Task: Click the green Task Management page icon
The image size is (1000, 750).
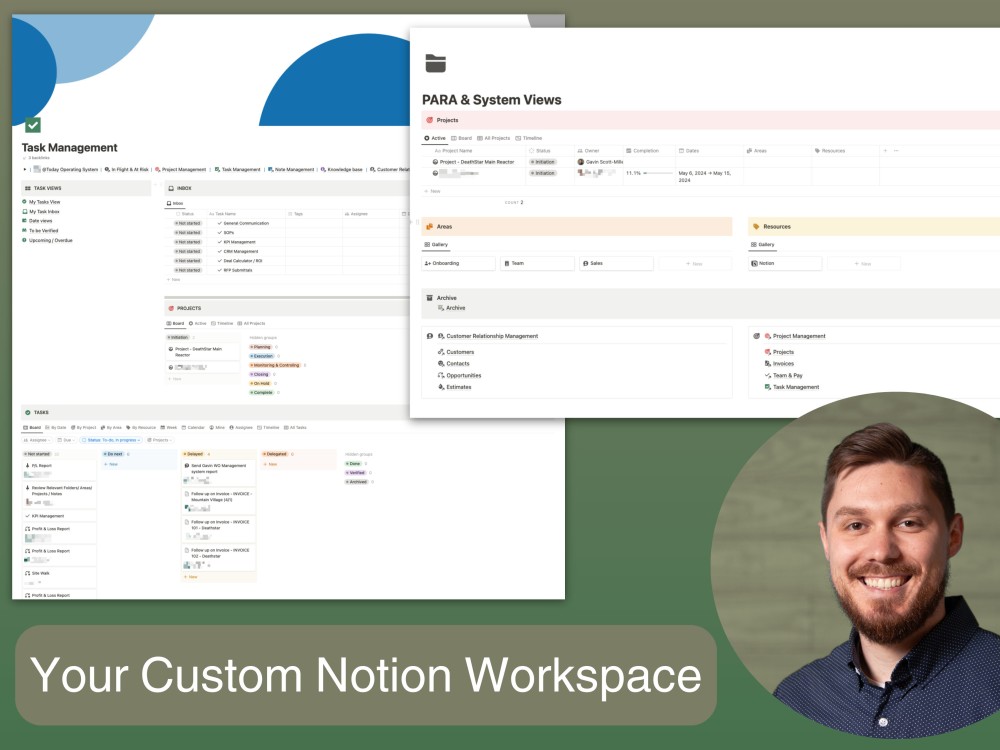Action: coord(33,125)
